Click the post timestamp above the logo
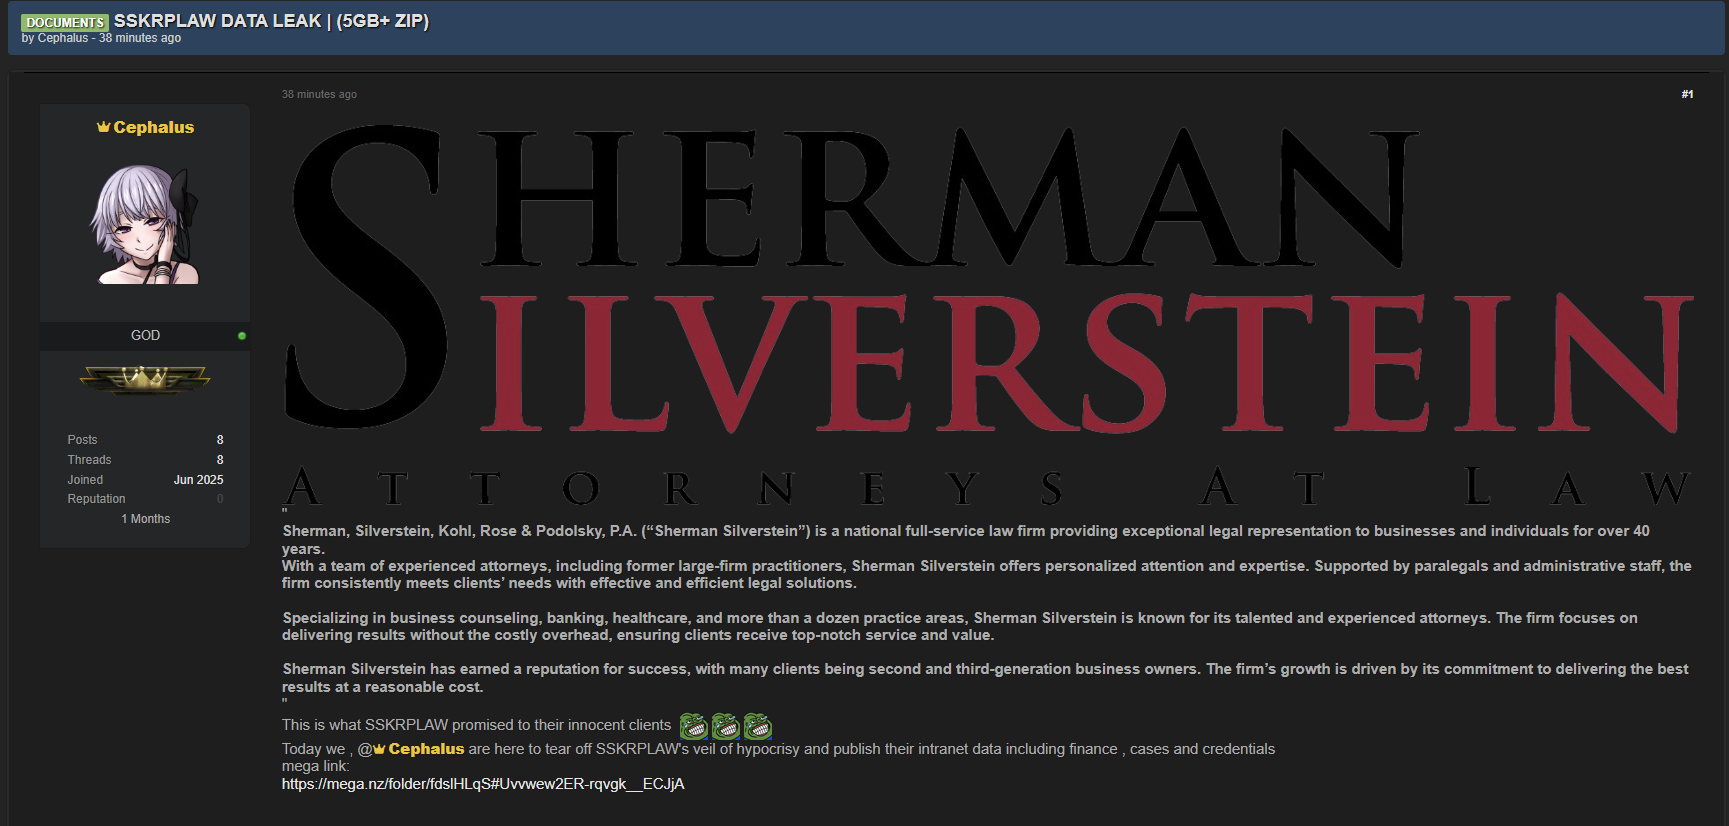 click(319, 94)
